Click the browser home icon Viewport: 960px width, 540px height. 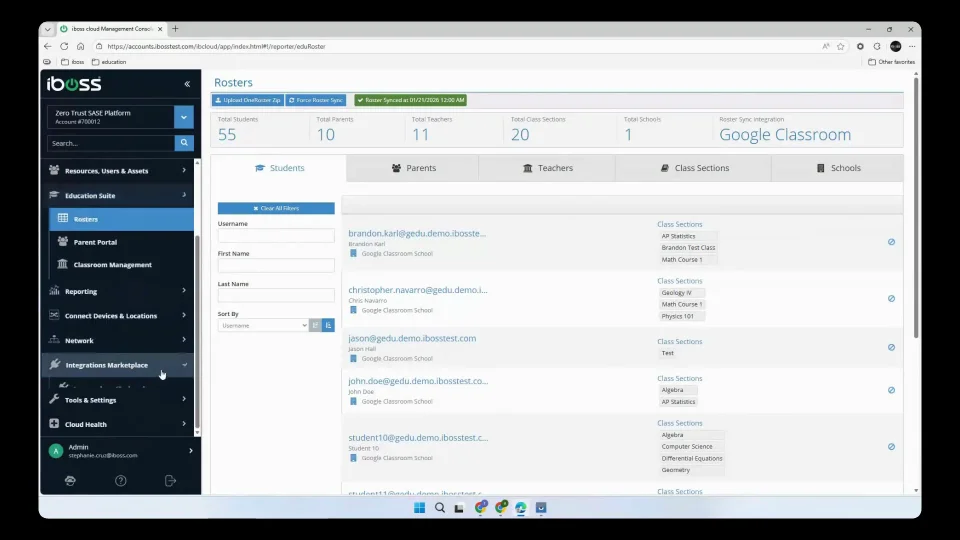click(x=80, y=46)
